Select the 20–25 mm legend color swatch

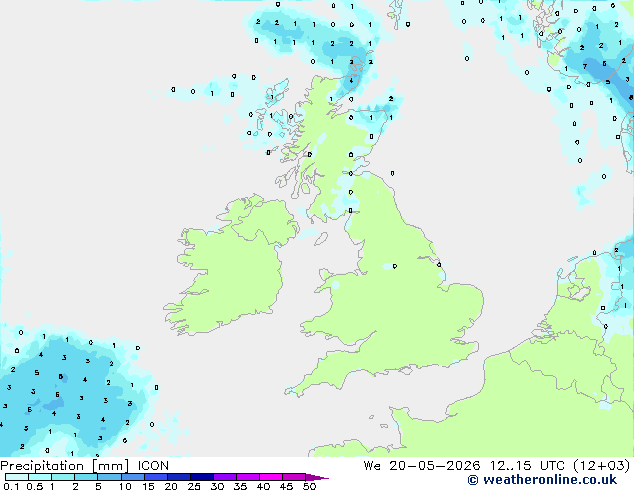tap(179, 477)
